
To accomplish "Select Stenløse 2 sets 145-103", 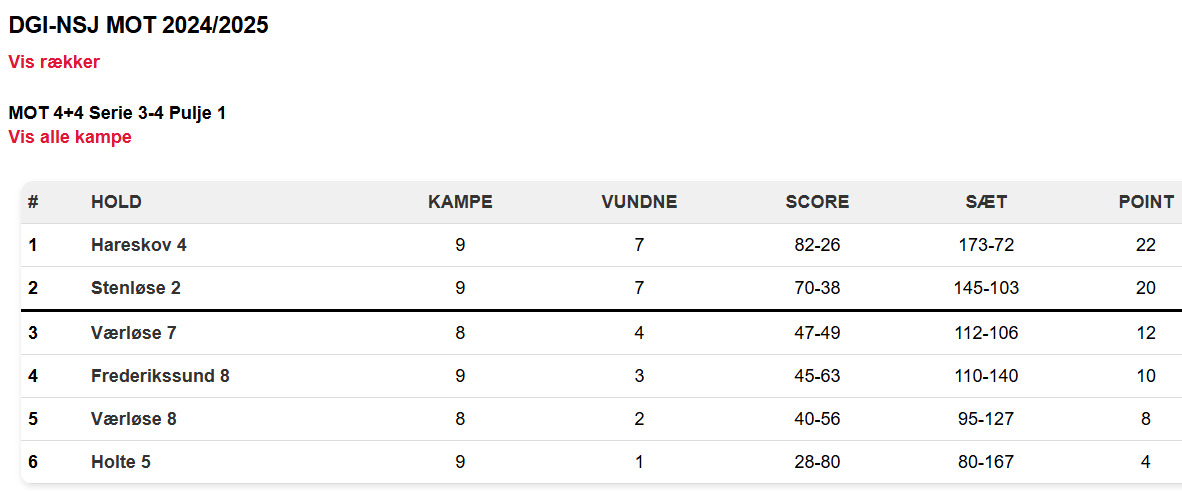I will tap(987, 288).
